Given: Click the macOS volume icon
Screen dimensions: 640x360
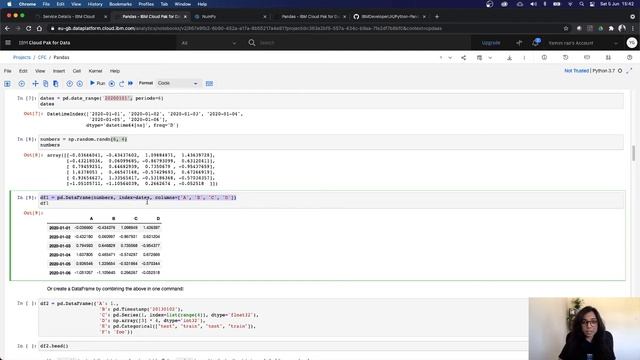Looking at the screenshot, I should [x=533, y=4].
